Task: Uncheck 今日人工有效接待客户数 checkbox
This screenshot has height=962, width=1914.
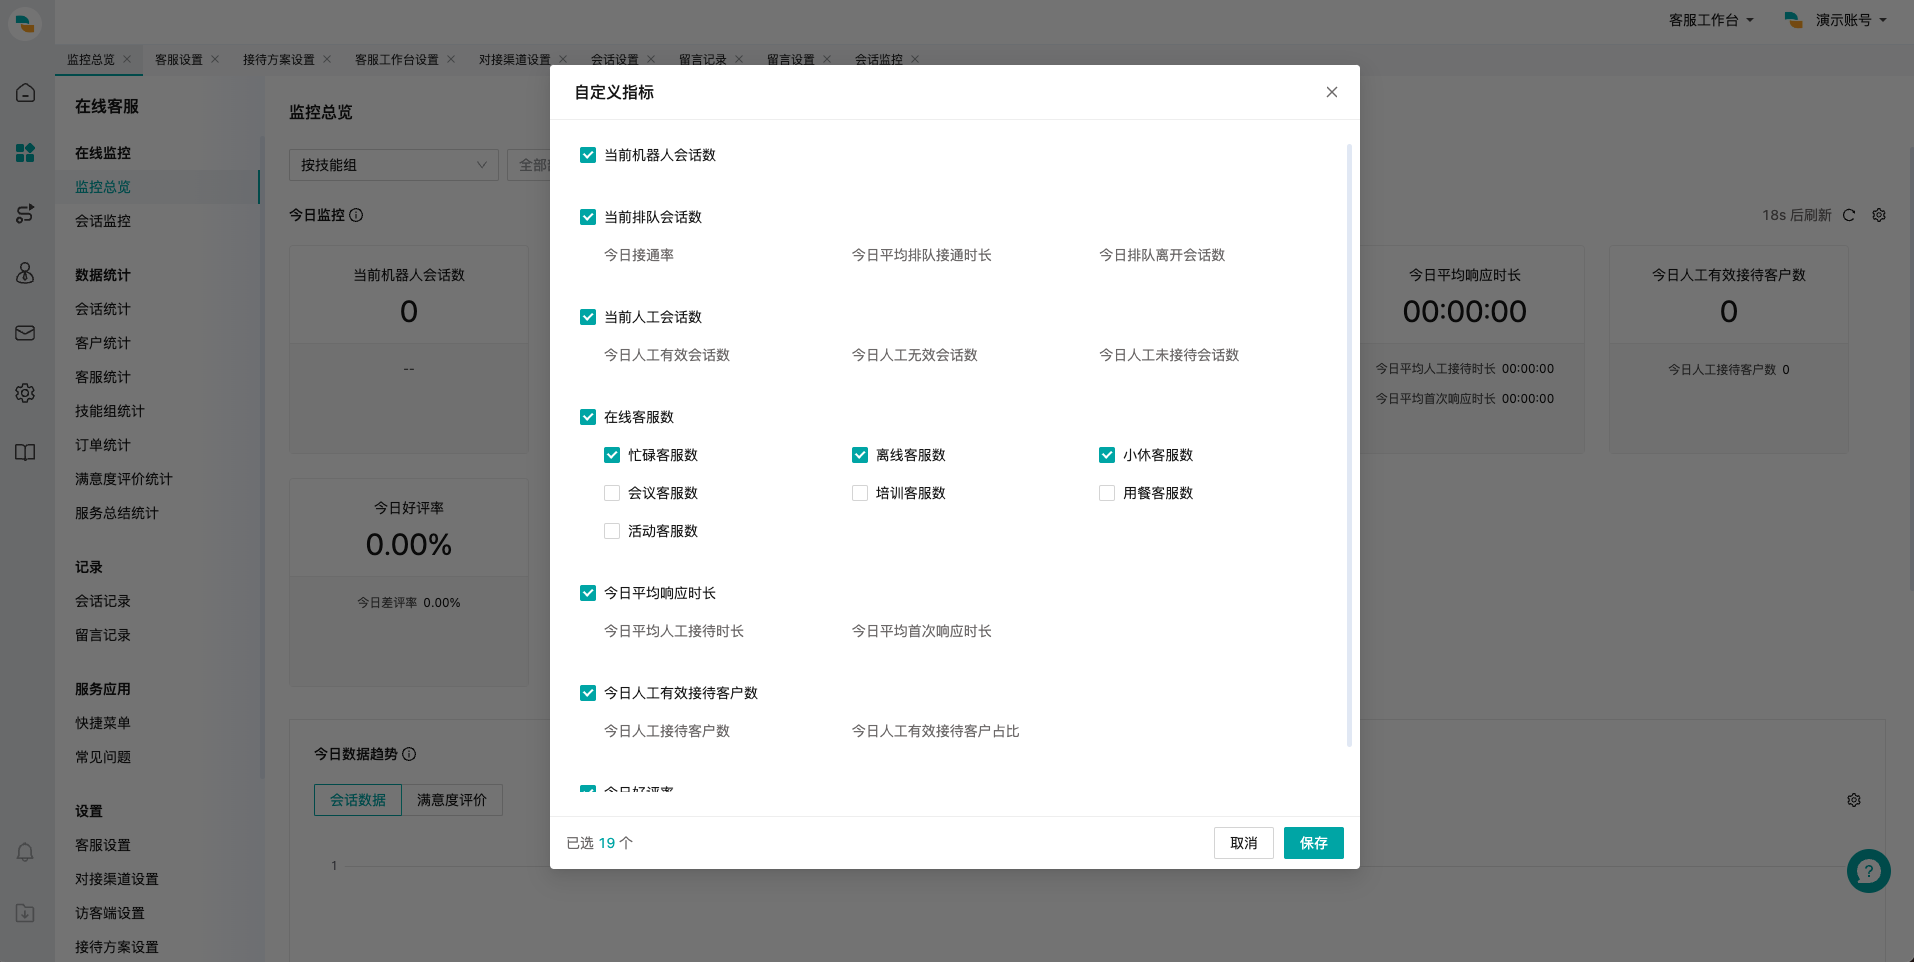Action: (x=588, y=693)
